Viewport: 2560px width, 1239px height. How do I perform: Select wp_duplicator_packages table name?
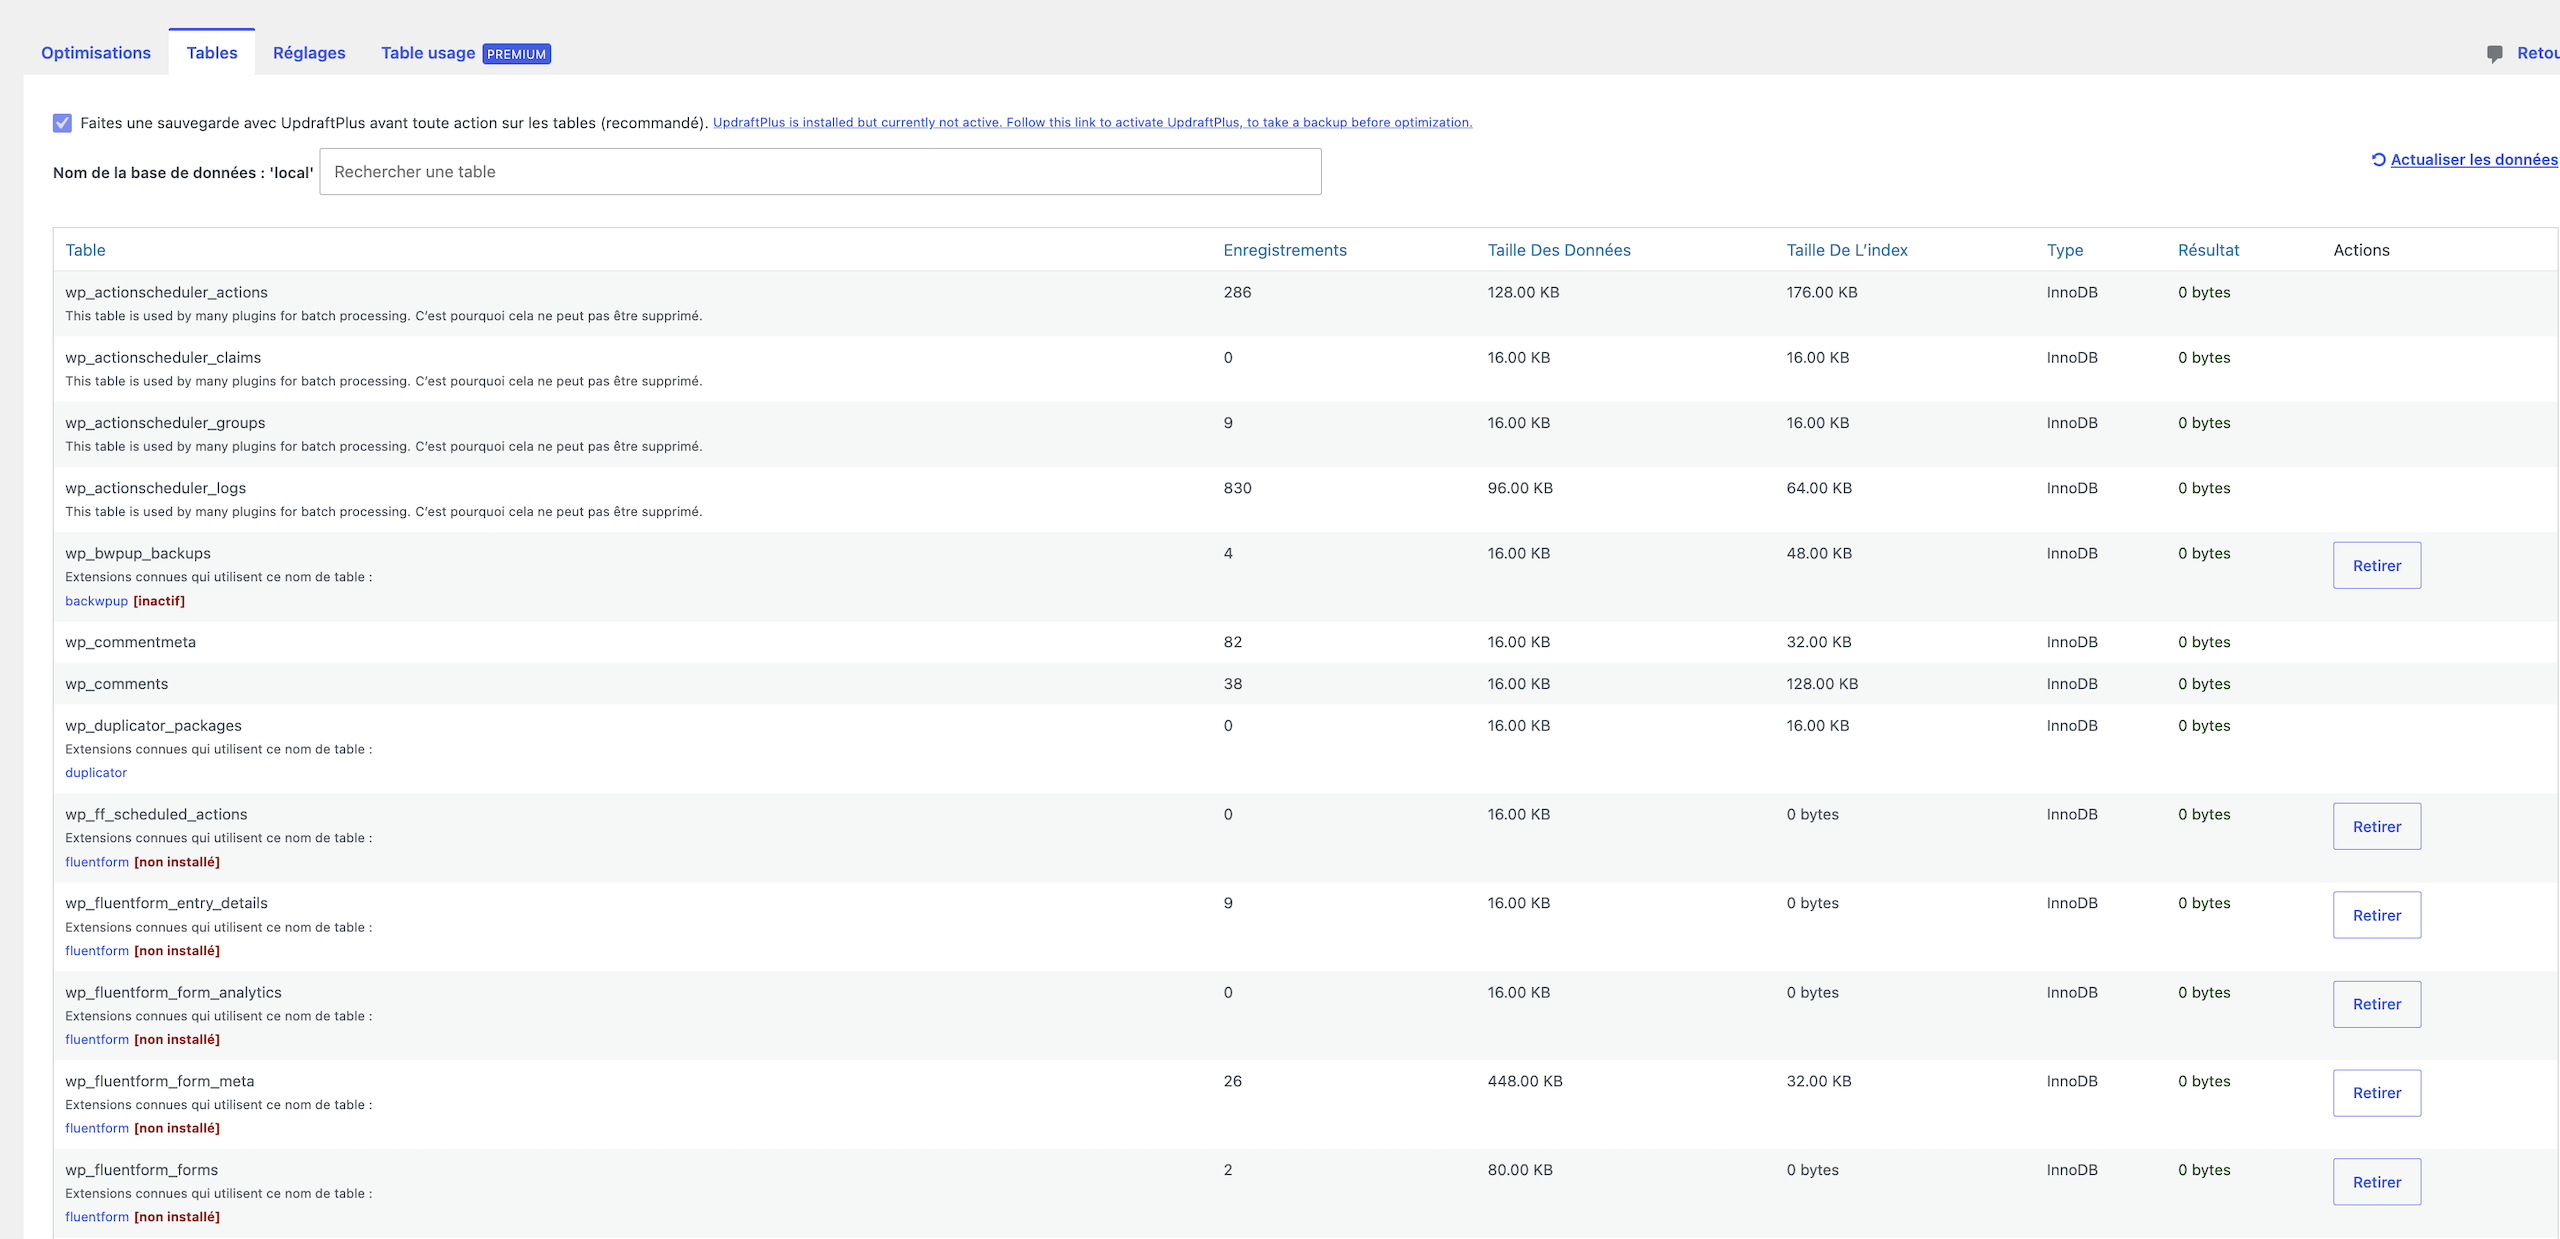tap(153, 725)
